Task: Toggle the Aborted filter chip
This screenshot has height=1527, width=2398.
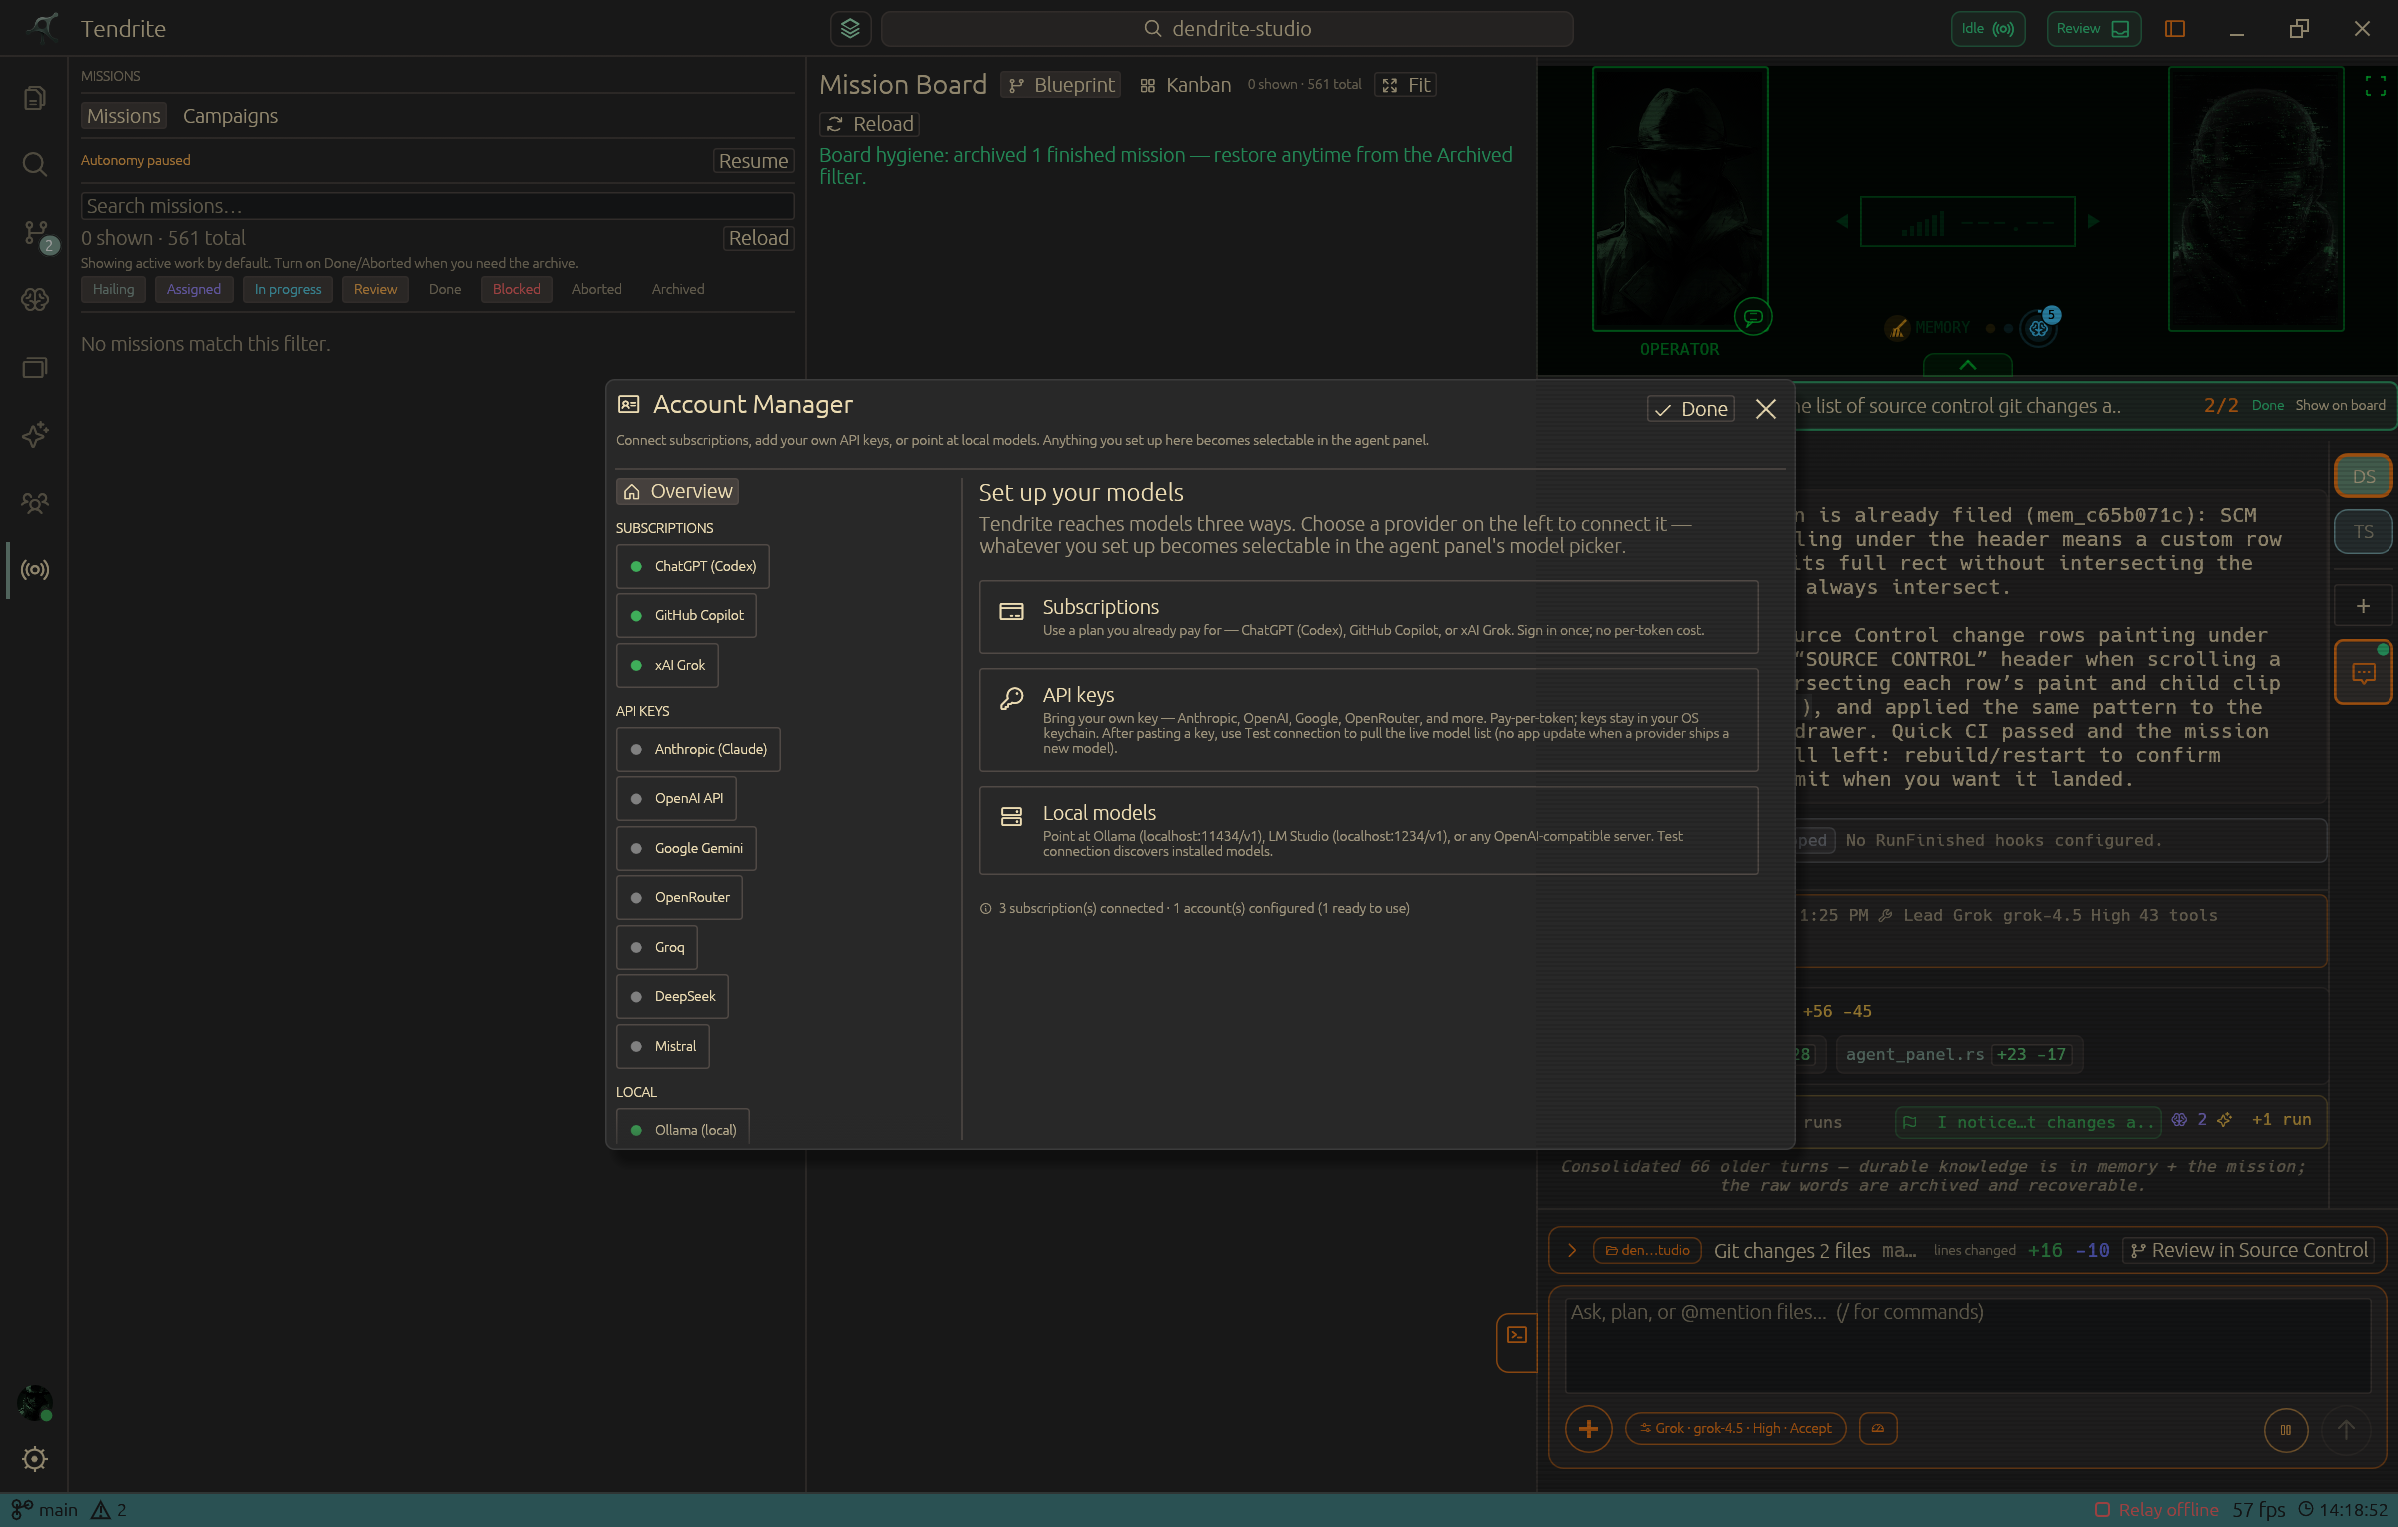Action: click(597, 290)
